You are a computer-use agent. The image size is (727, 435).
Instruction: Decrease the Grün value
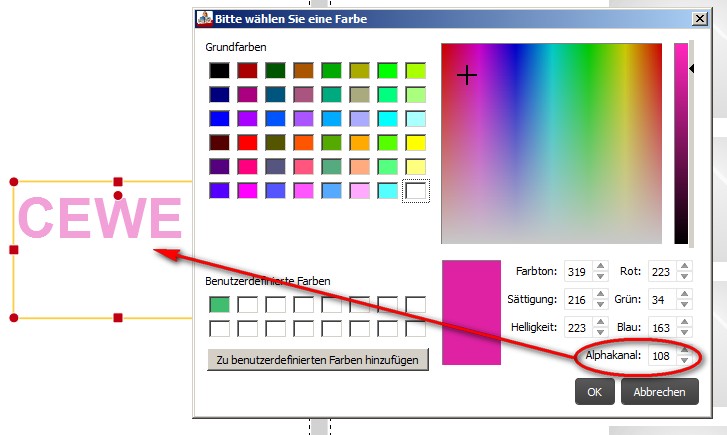(684, 305)
